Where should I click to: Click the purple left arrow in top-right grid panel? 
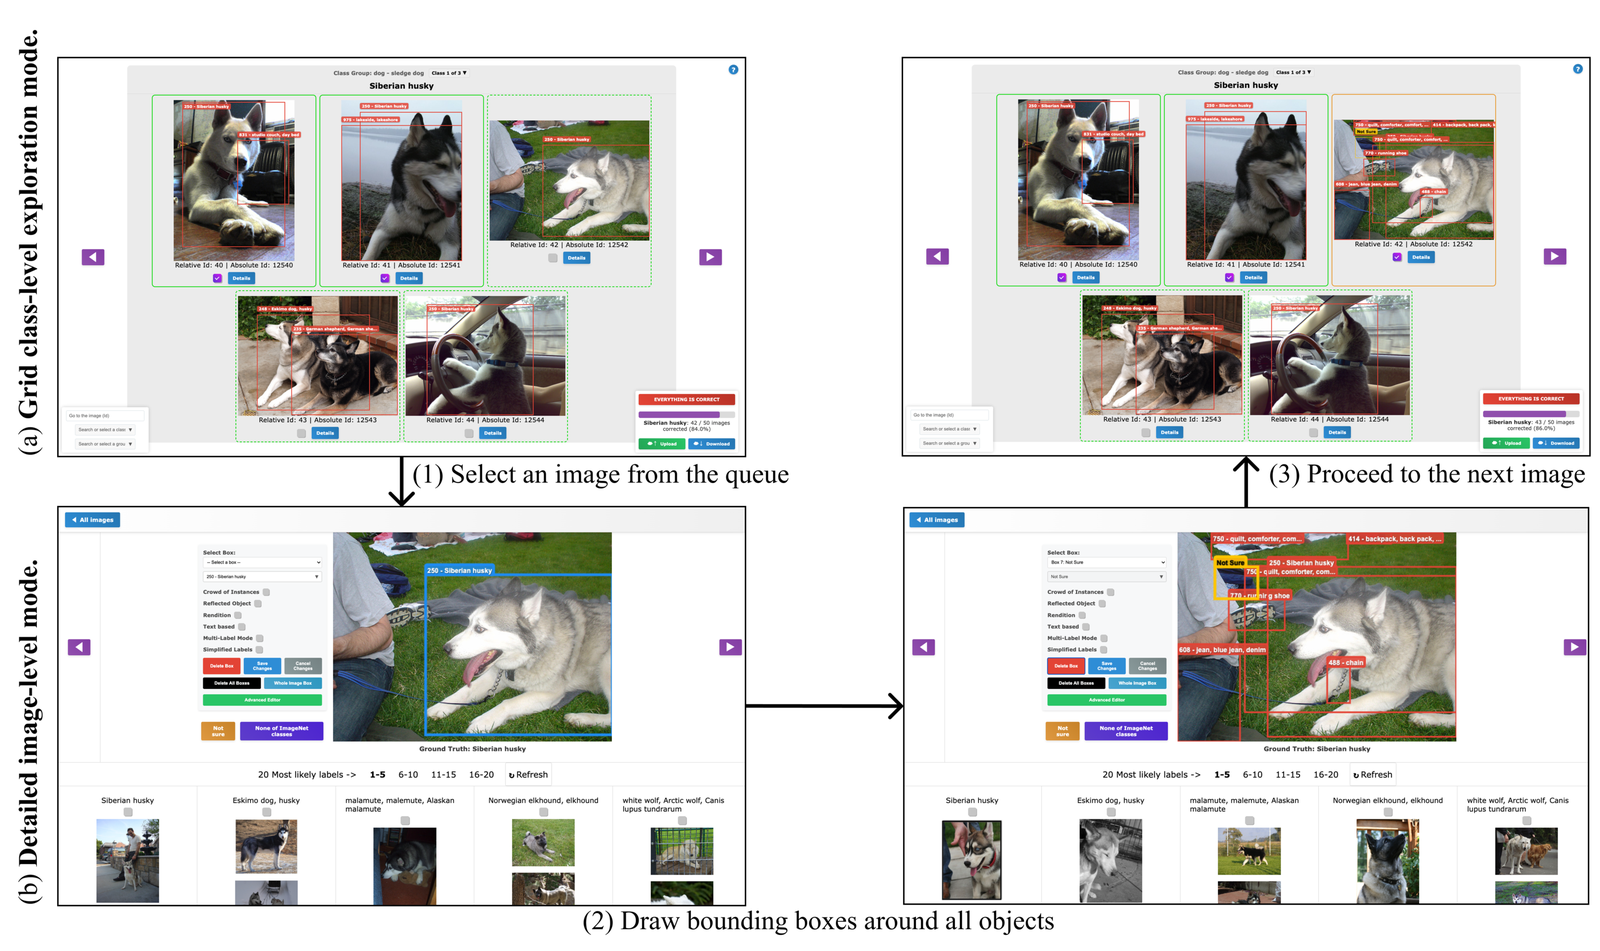pos(937,256)
